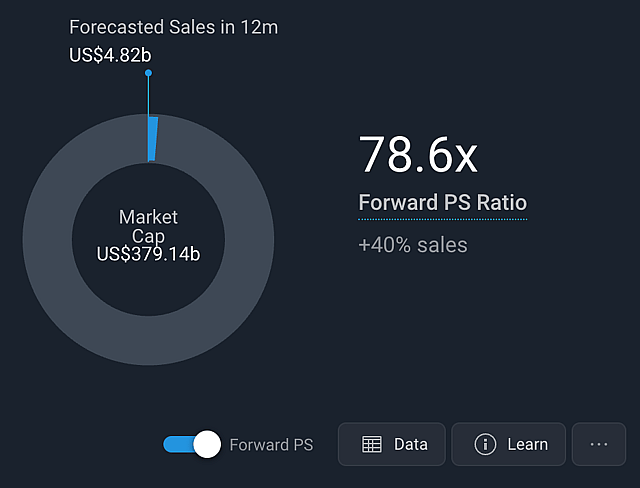Click the Forward PS toggle label
The width and height of the screenshot is (640, 488).
tap(271, 445)
